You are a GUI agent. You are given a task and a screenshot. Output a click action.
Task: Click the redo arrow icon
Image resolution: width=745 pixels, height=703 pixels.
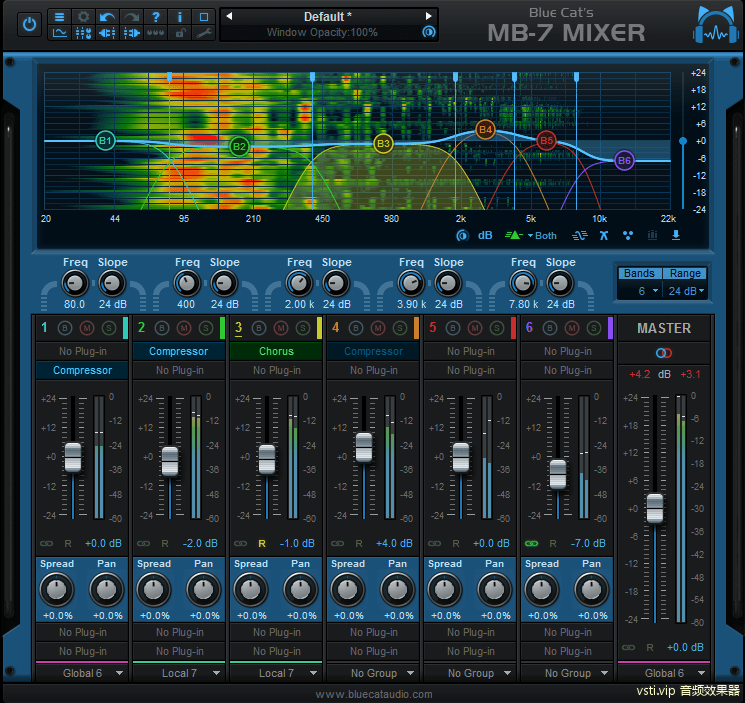pyautogui.click(x=132, y=17)
